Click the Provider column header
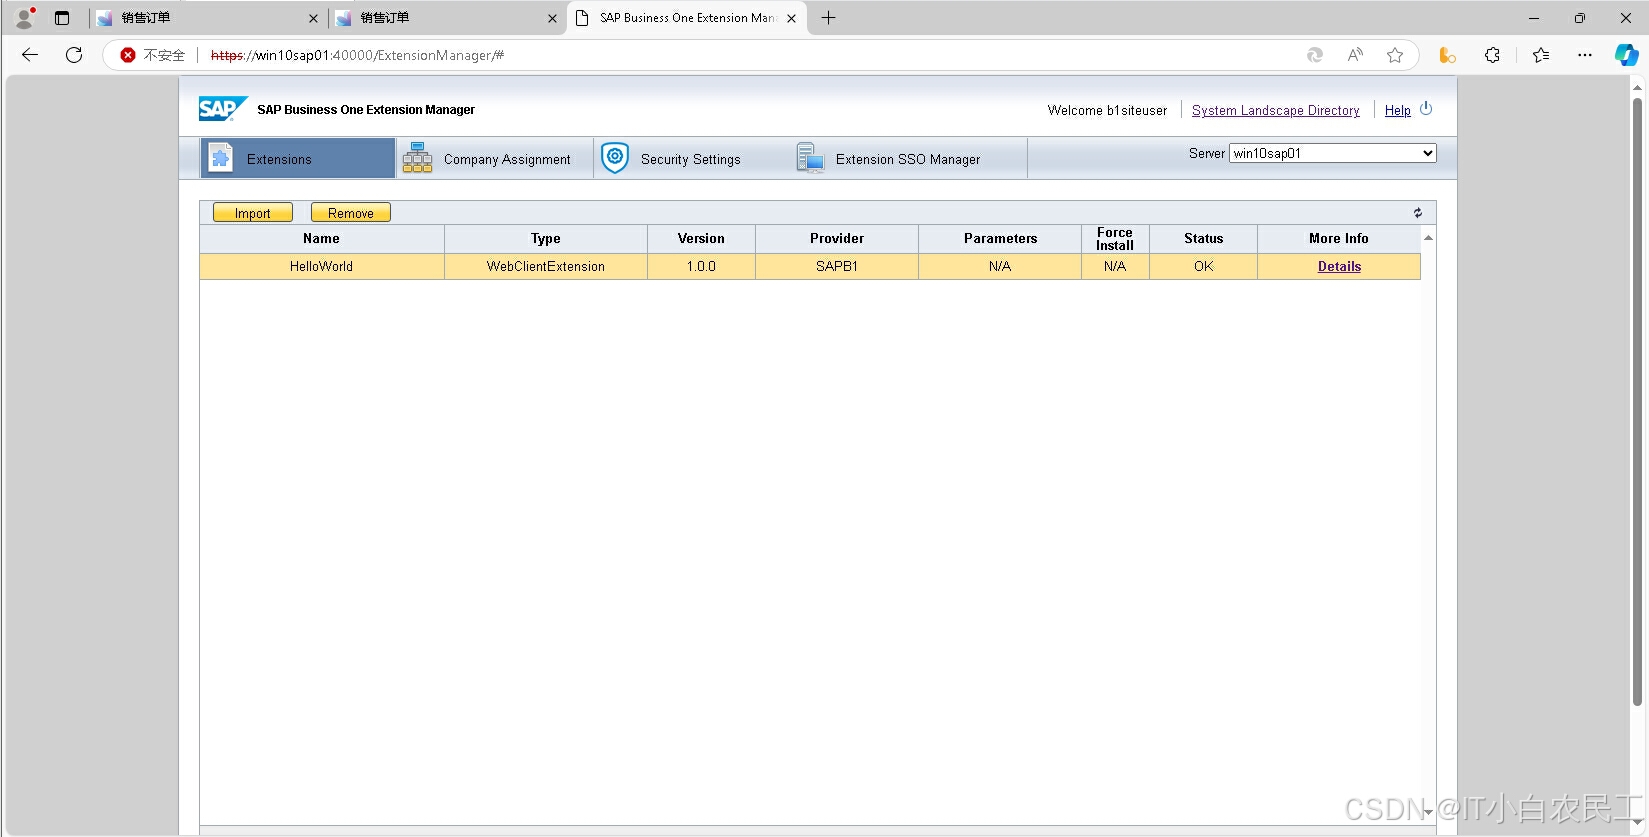The image size is (1649, 837). tap(837, 238)
